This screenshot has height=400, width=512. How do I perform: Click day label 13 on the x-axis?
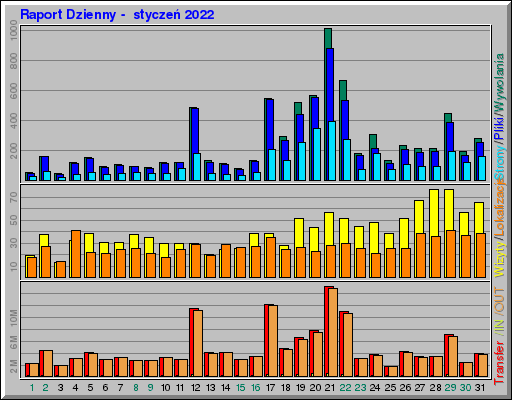(210, 388)
